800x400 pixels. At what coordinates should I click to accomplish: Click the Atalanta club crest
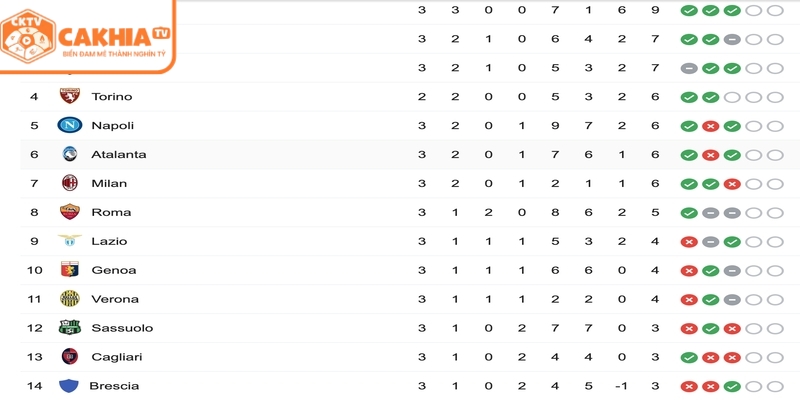(x=69, y=154)
